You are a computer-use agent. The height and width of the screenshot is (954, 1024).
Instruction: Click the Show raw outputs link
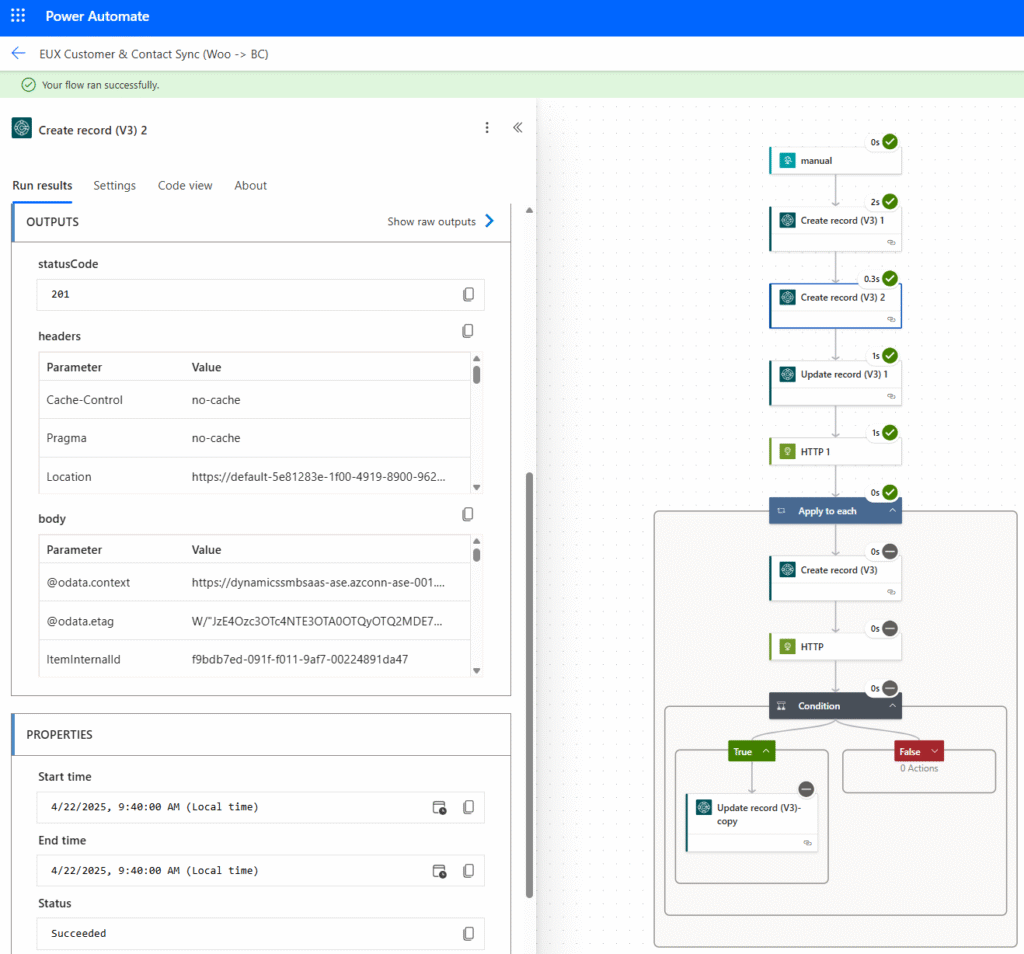(432, 221)
